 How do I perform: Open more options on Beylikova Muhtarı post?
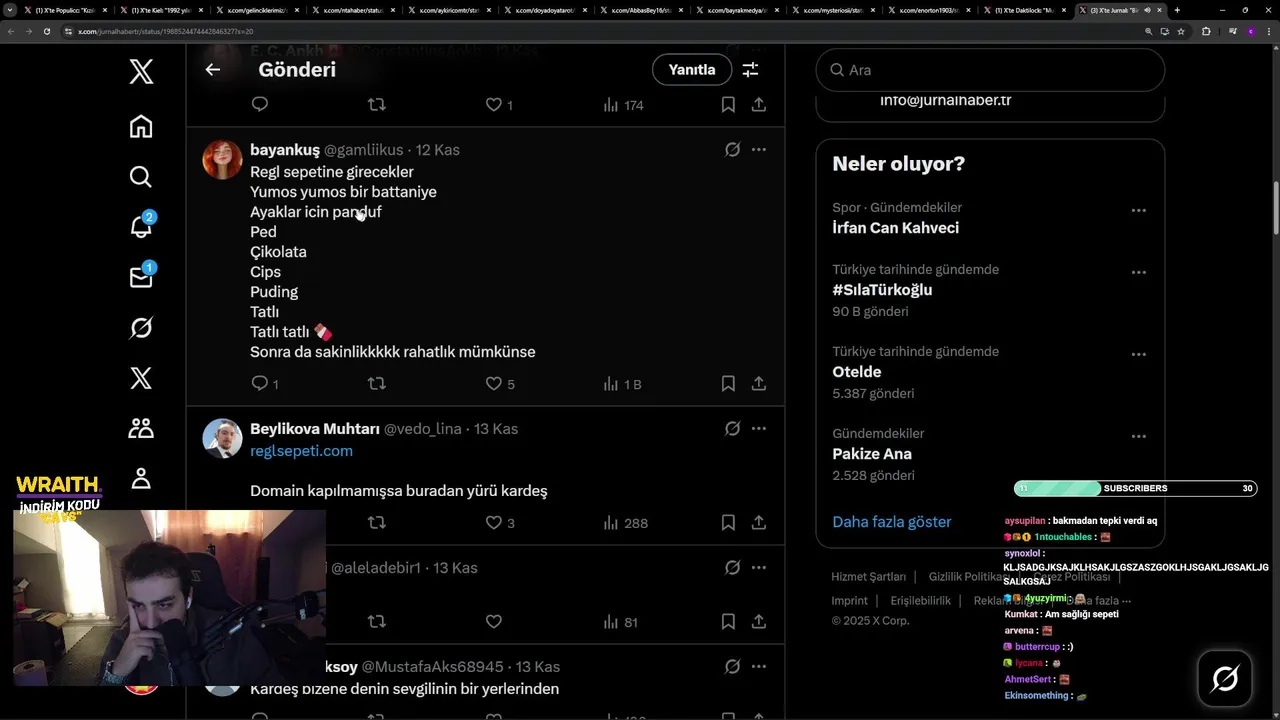pos(759,429)
